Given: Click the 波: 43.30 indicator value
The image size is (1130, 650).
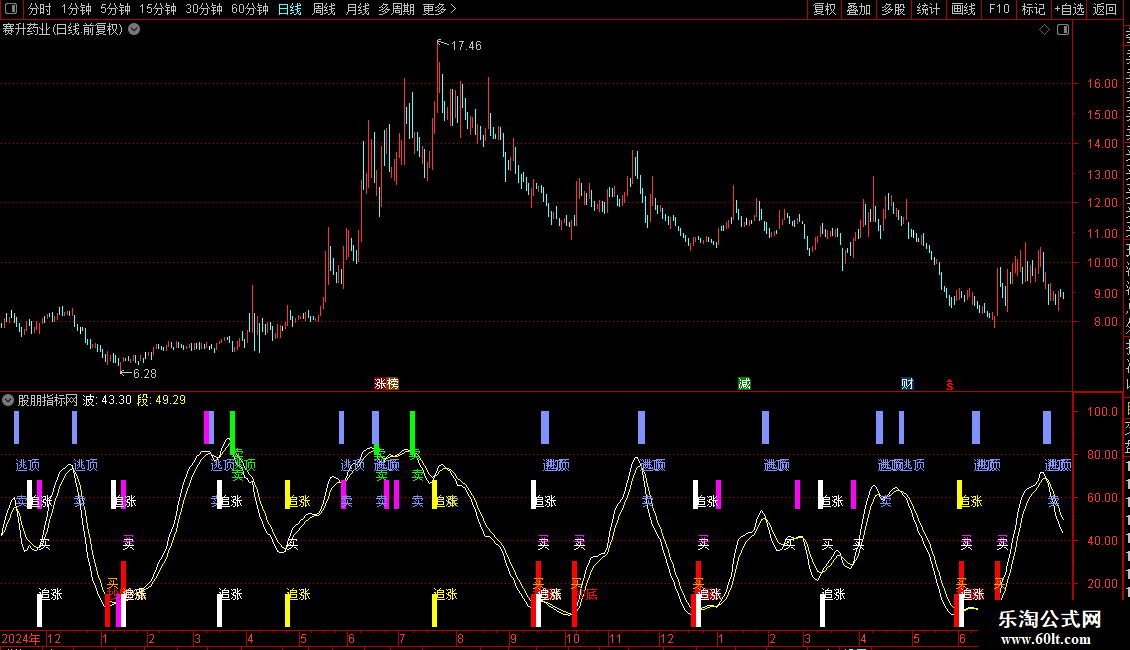Looking at the screenshot, I should pos(107,400).
